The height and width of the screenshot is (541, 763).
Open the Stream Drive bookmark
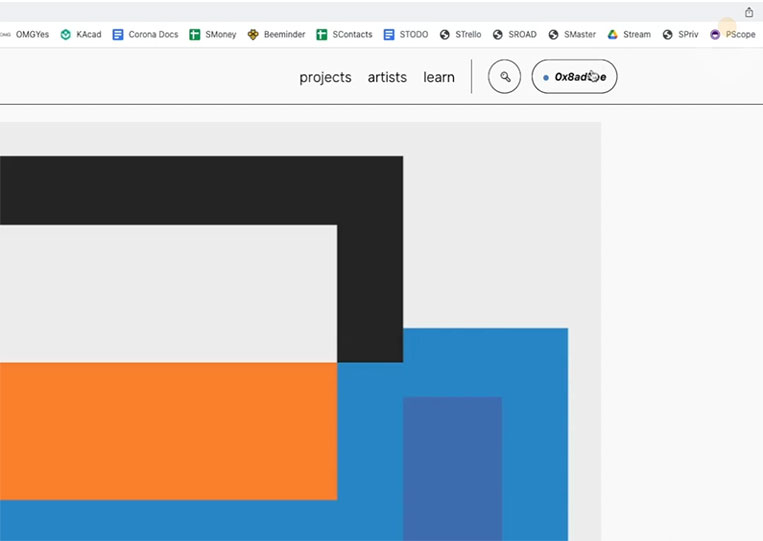point(629,35)
